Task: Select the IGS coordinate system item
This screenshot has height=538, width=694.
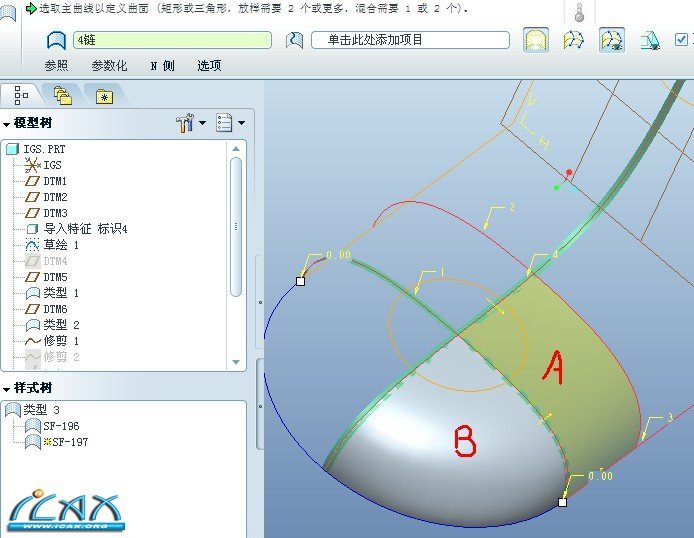Action: click(43, 165)
